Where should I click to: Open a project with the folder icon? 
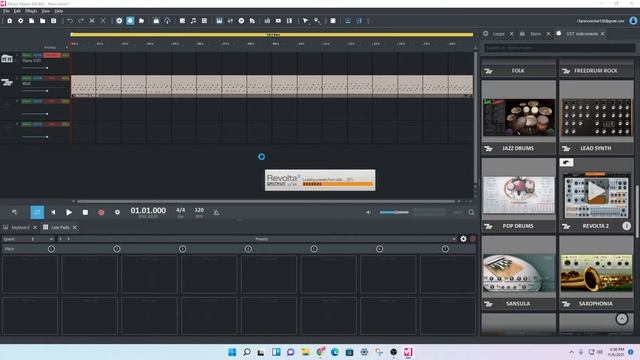click(42, 21)
